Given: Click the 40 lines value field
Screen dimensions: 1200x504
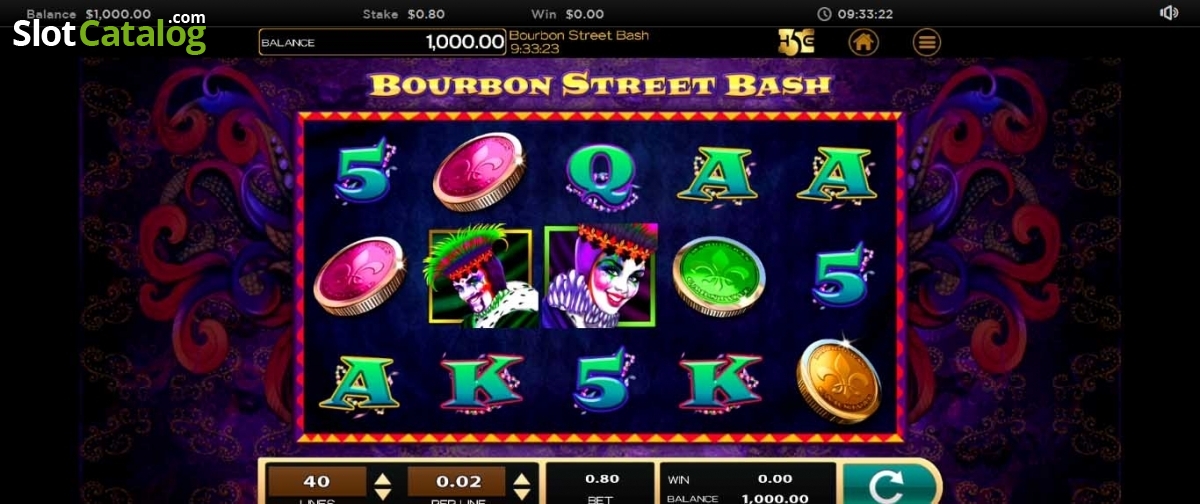Looking at the screenshot, I should click(316, 481).
